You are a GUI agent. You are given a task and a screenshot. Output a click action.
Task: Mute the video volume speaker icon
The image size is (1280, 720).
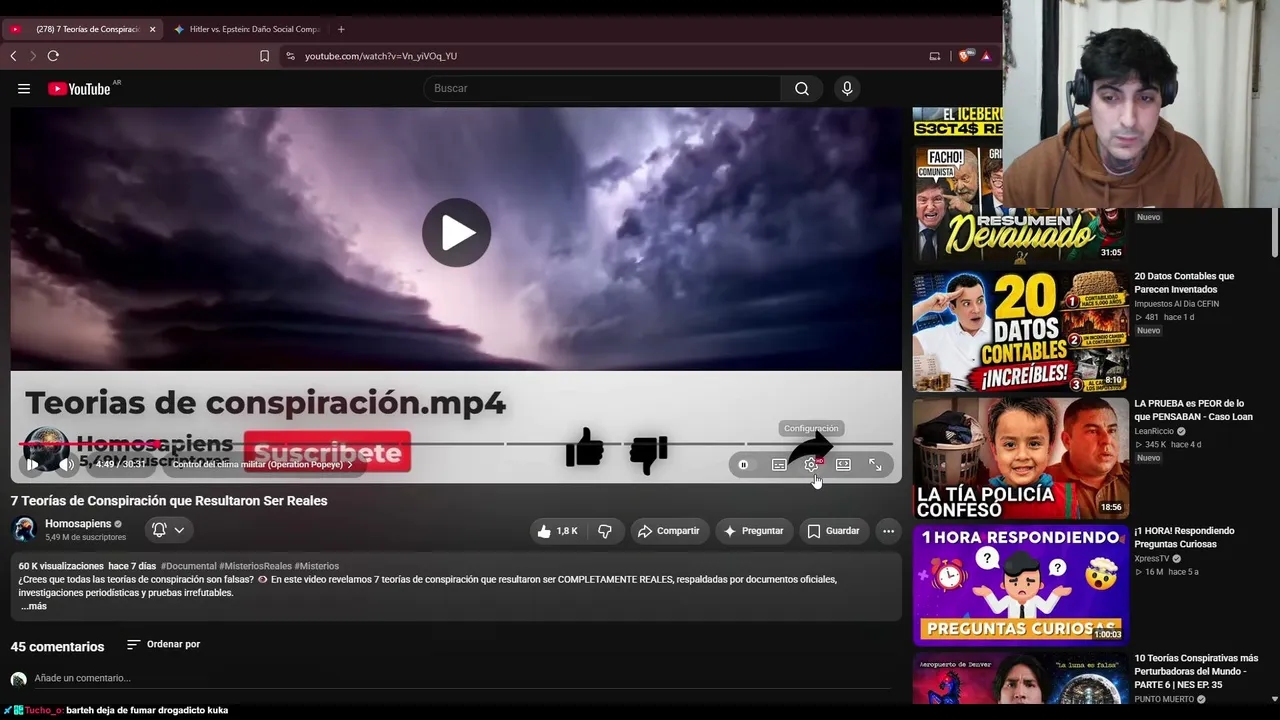pyautogui.click(x=66, y=464)
